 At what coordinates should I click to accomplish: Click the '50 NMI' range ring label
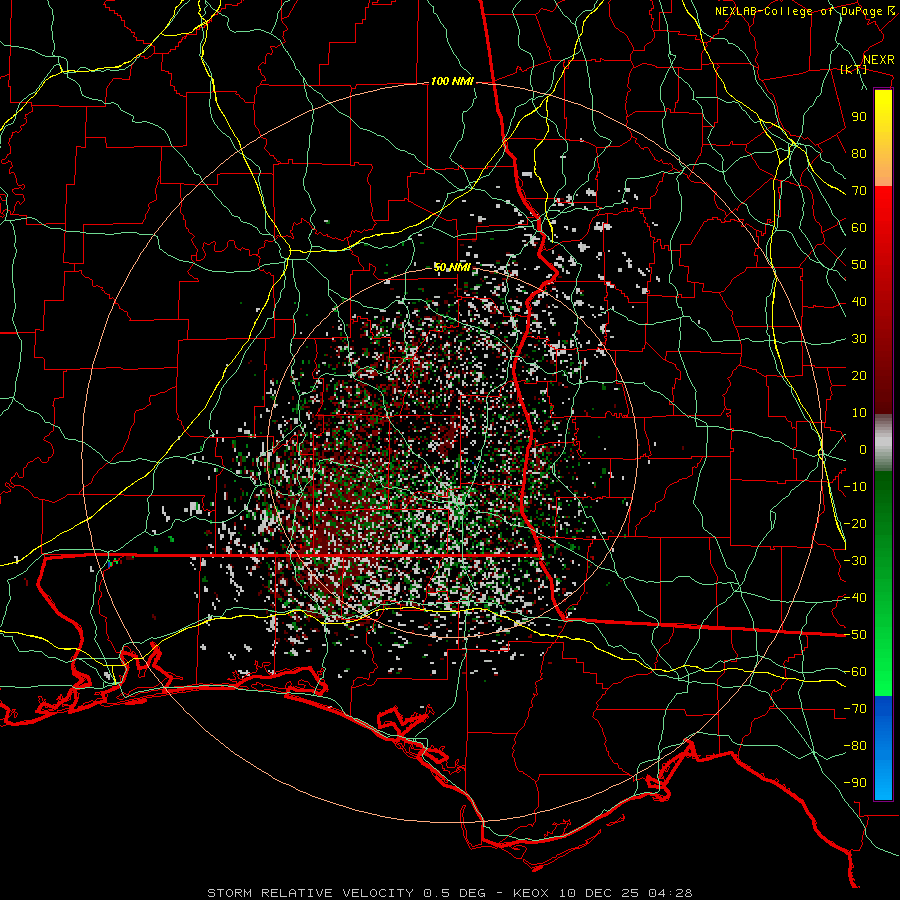pyautogui.click(x=452, y=267)
